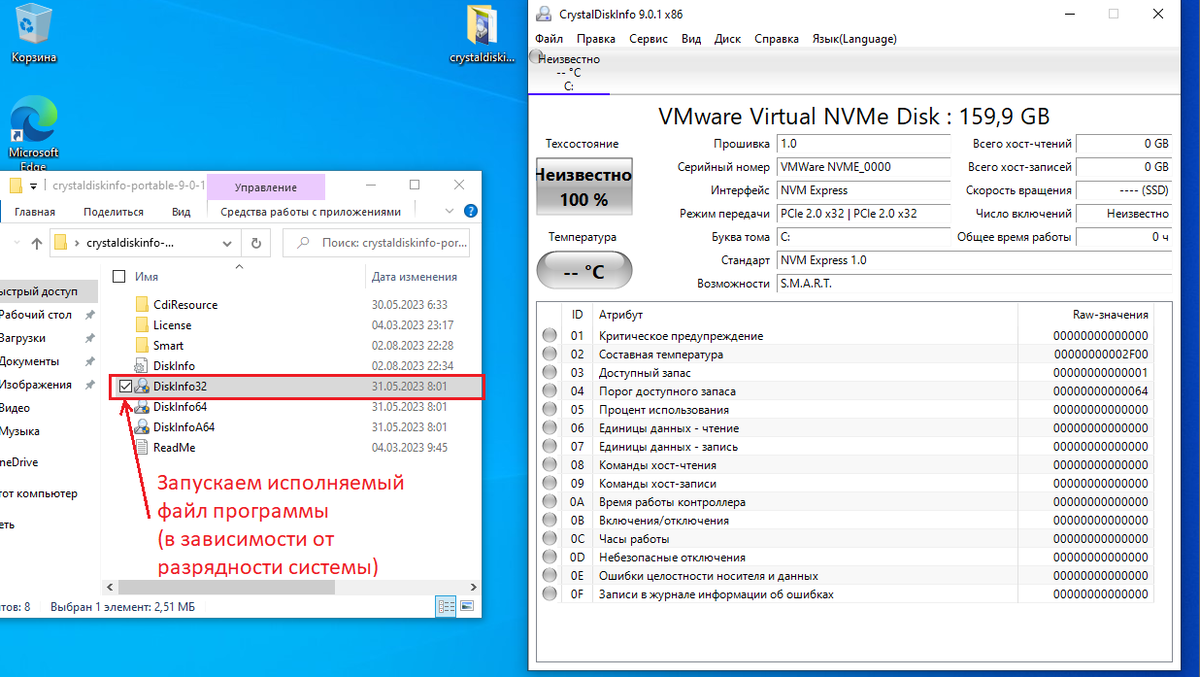This screenshot has height=677, width=1200.
Task: Click the Прошивка value field
Action: (863, 144)
